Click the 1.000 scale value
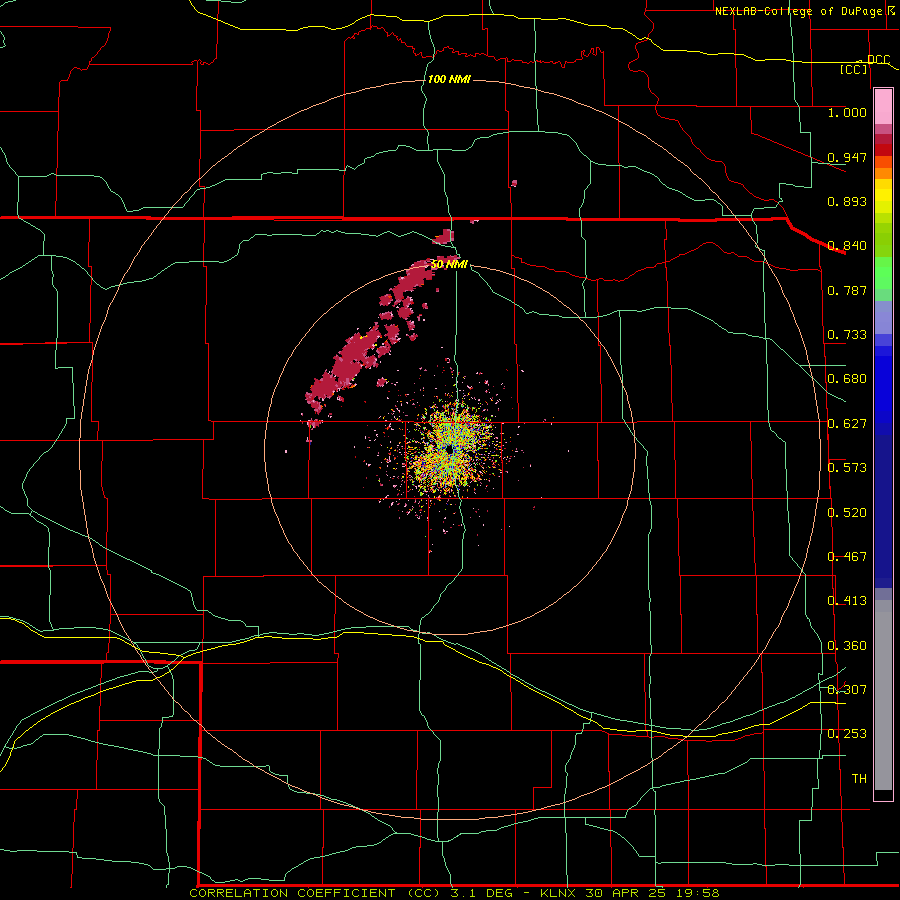900x900 pixels. [x=847, y=112]
